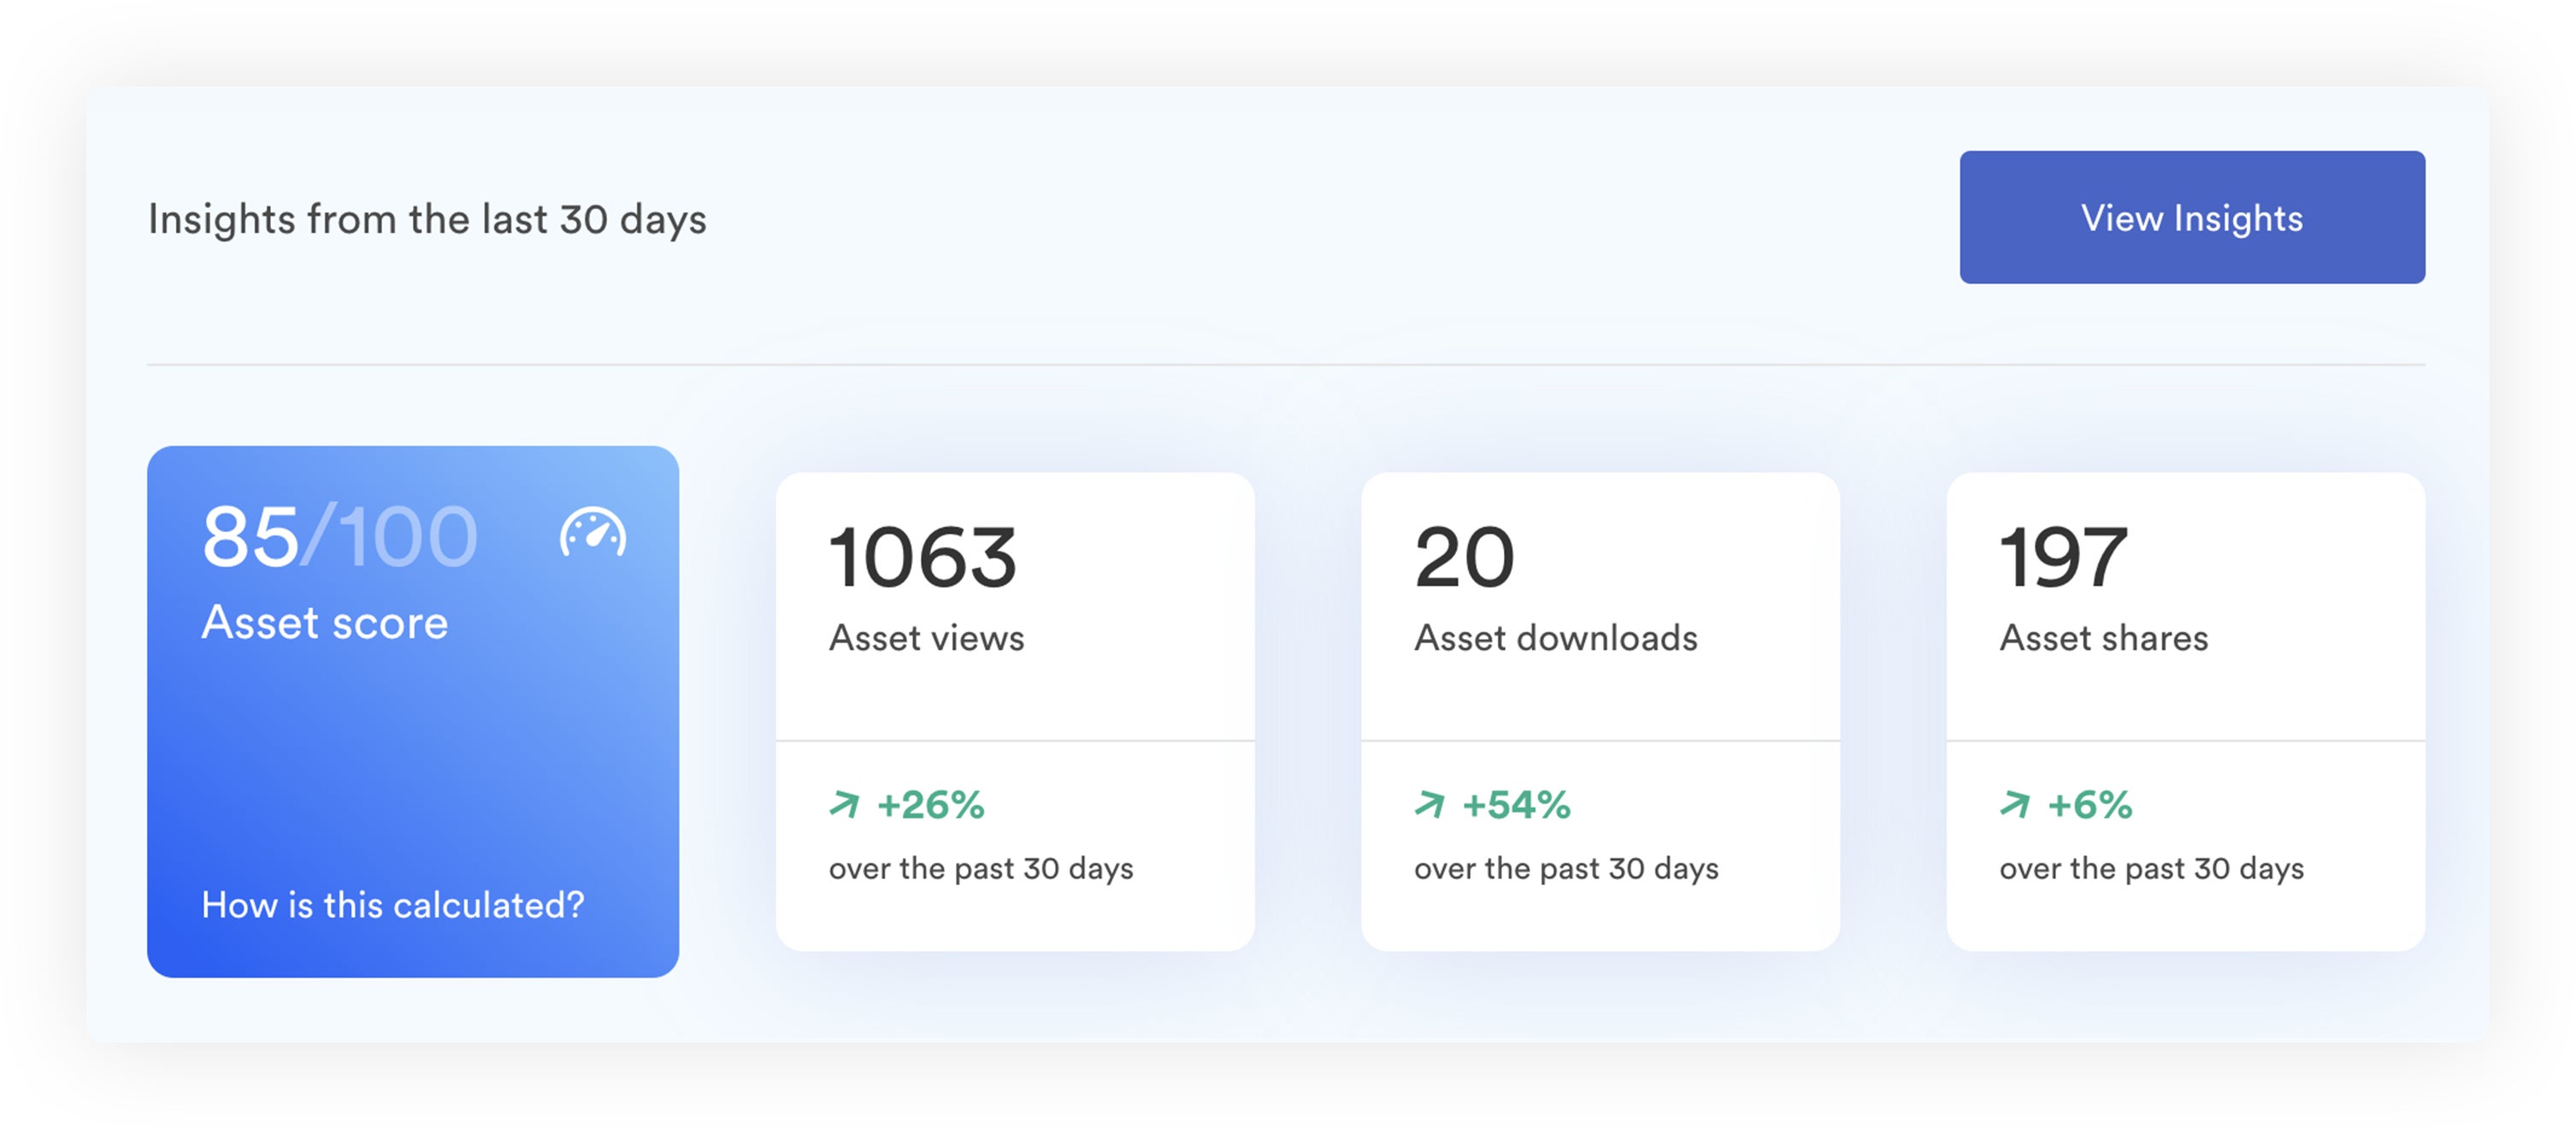Select the Asset downloads label
This screenshot has height=1129, width=2576.
click(x=1555, y=638)
